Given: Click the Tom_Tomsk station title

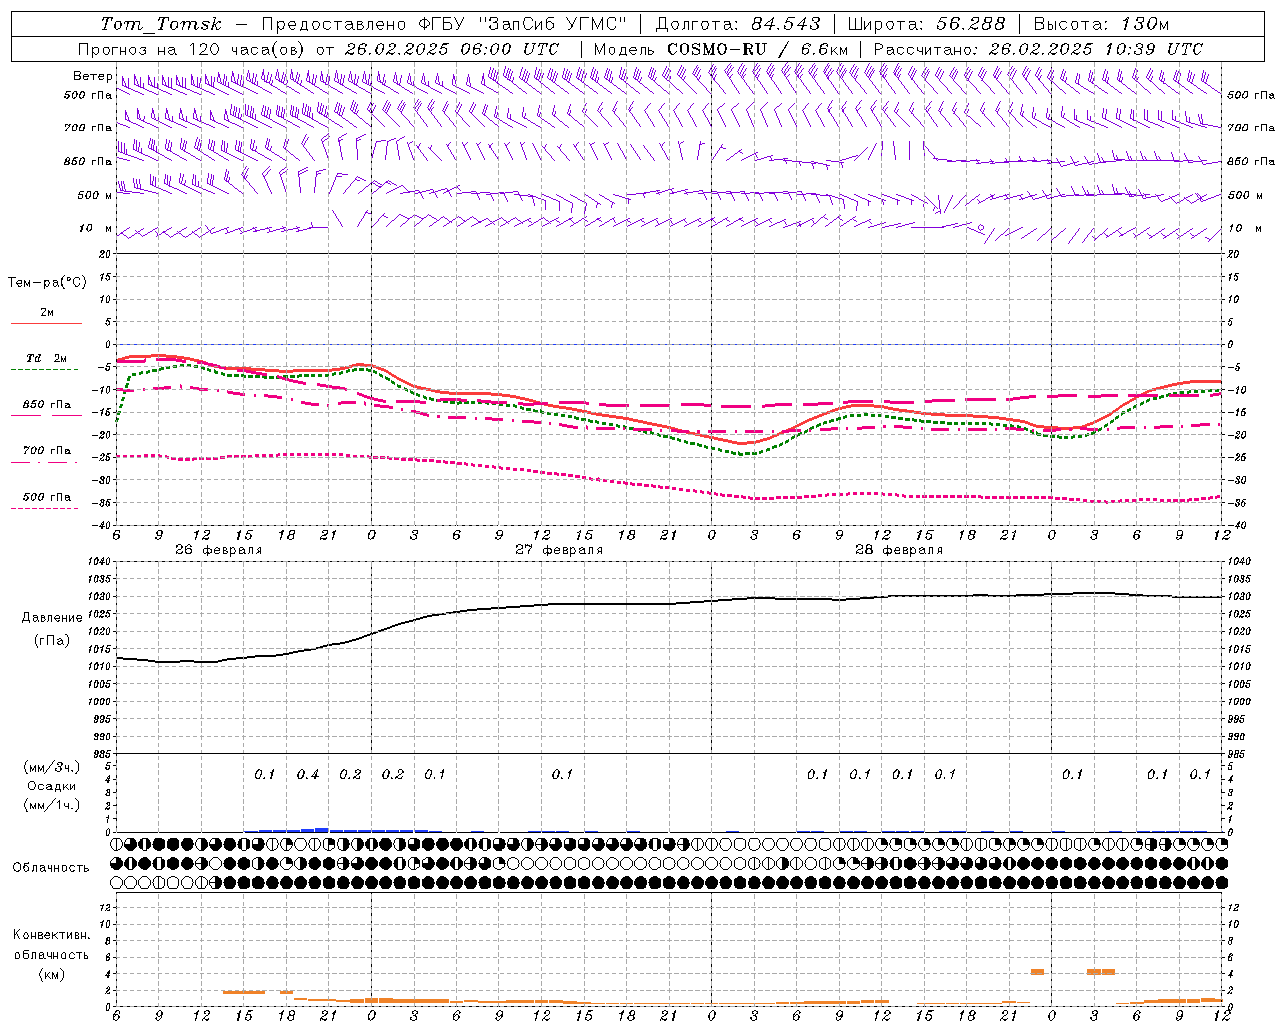Looking at the screenshot, I should [x=161, y=24].
